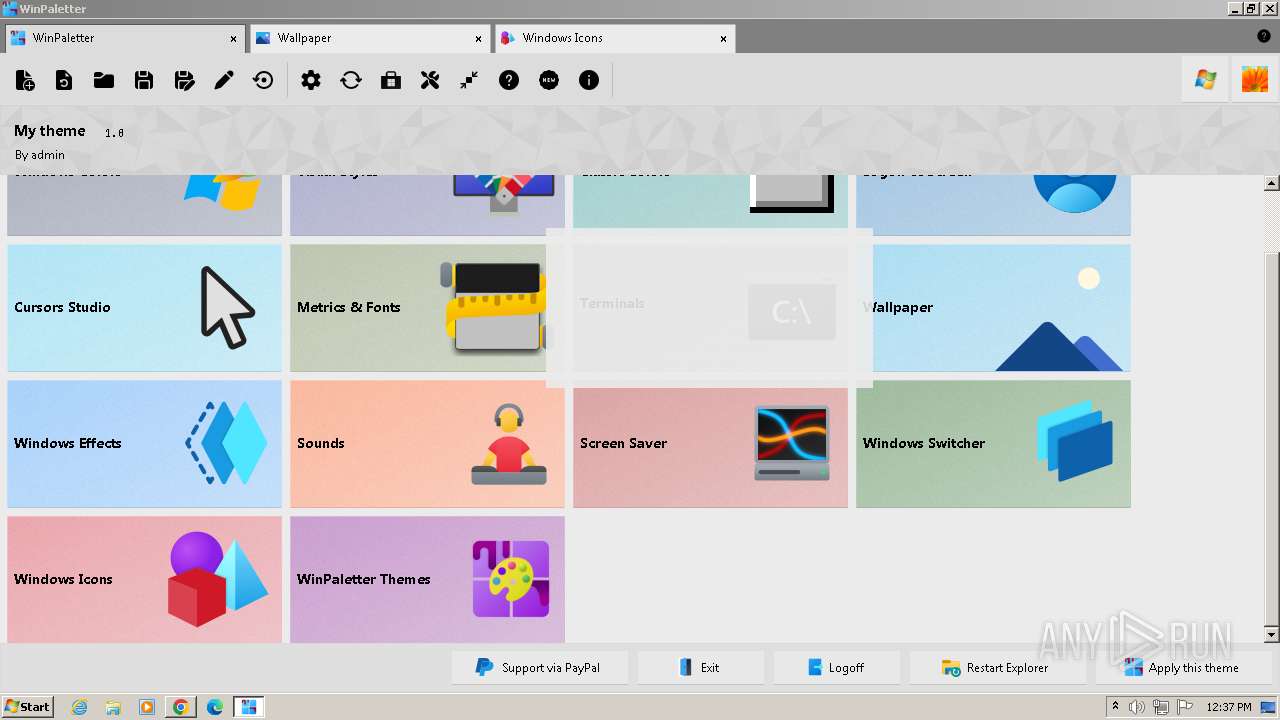Open Chrome from the taskbar
This screenshot has height=720, width=1280.
coord(181,707)
